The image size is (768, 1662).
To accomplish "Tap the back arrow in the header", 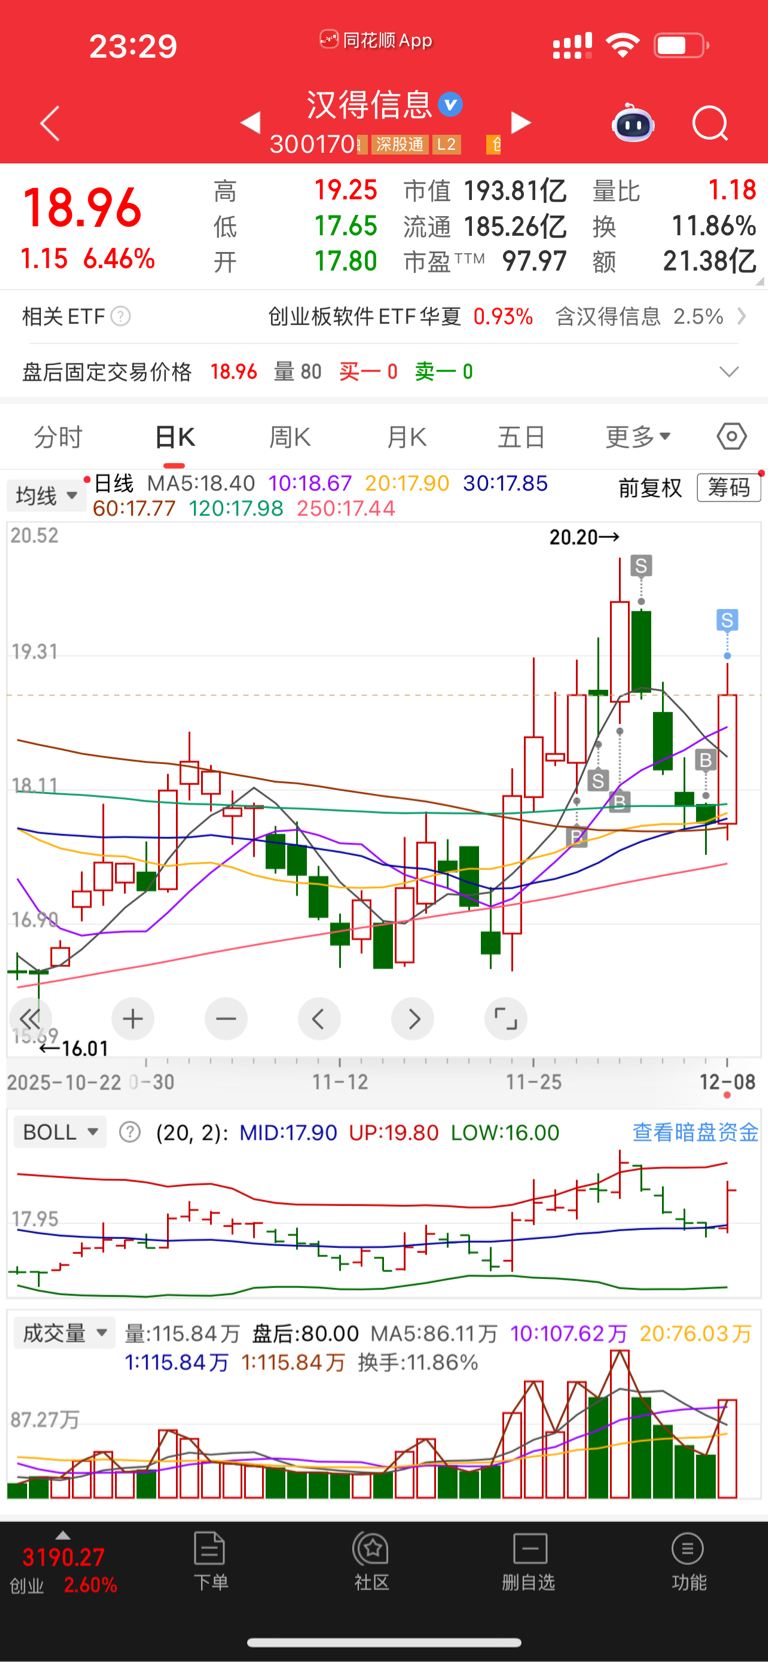I will [x=50, y=123].
